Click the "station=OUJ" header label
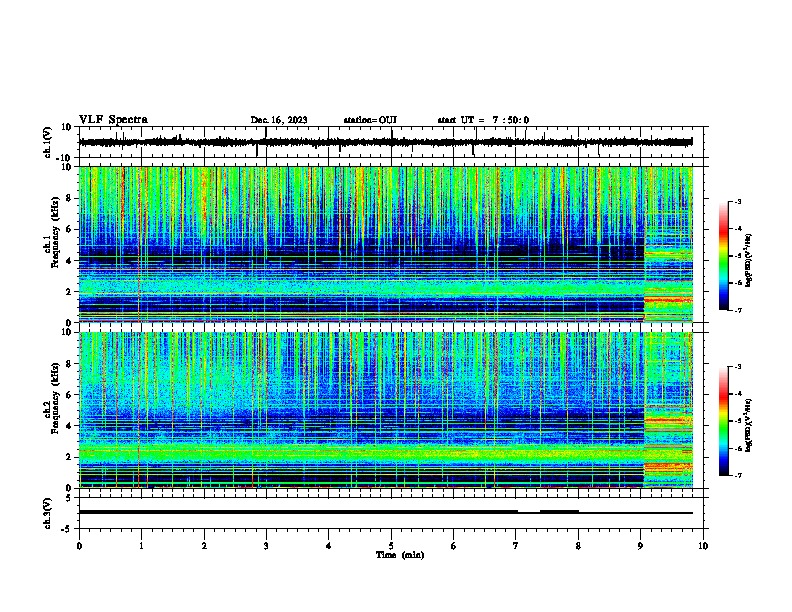The height and width of the screenshot is (612, 792). click(370, 120)
